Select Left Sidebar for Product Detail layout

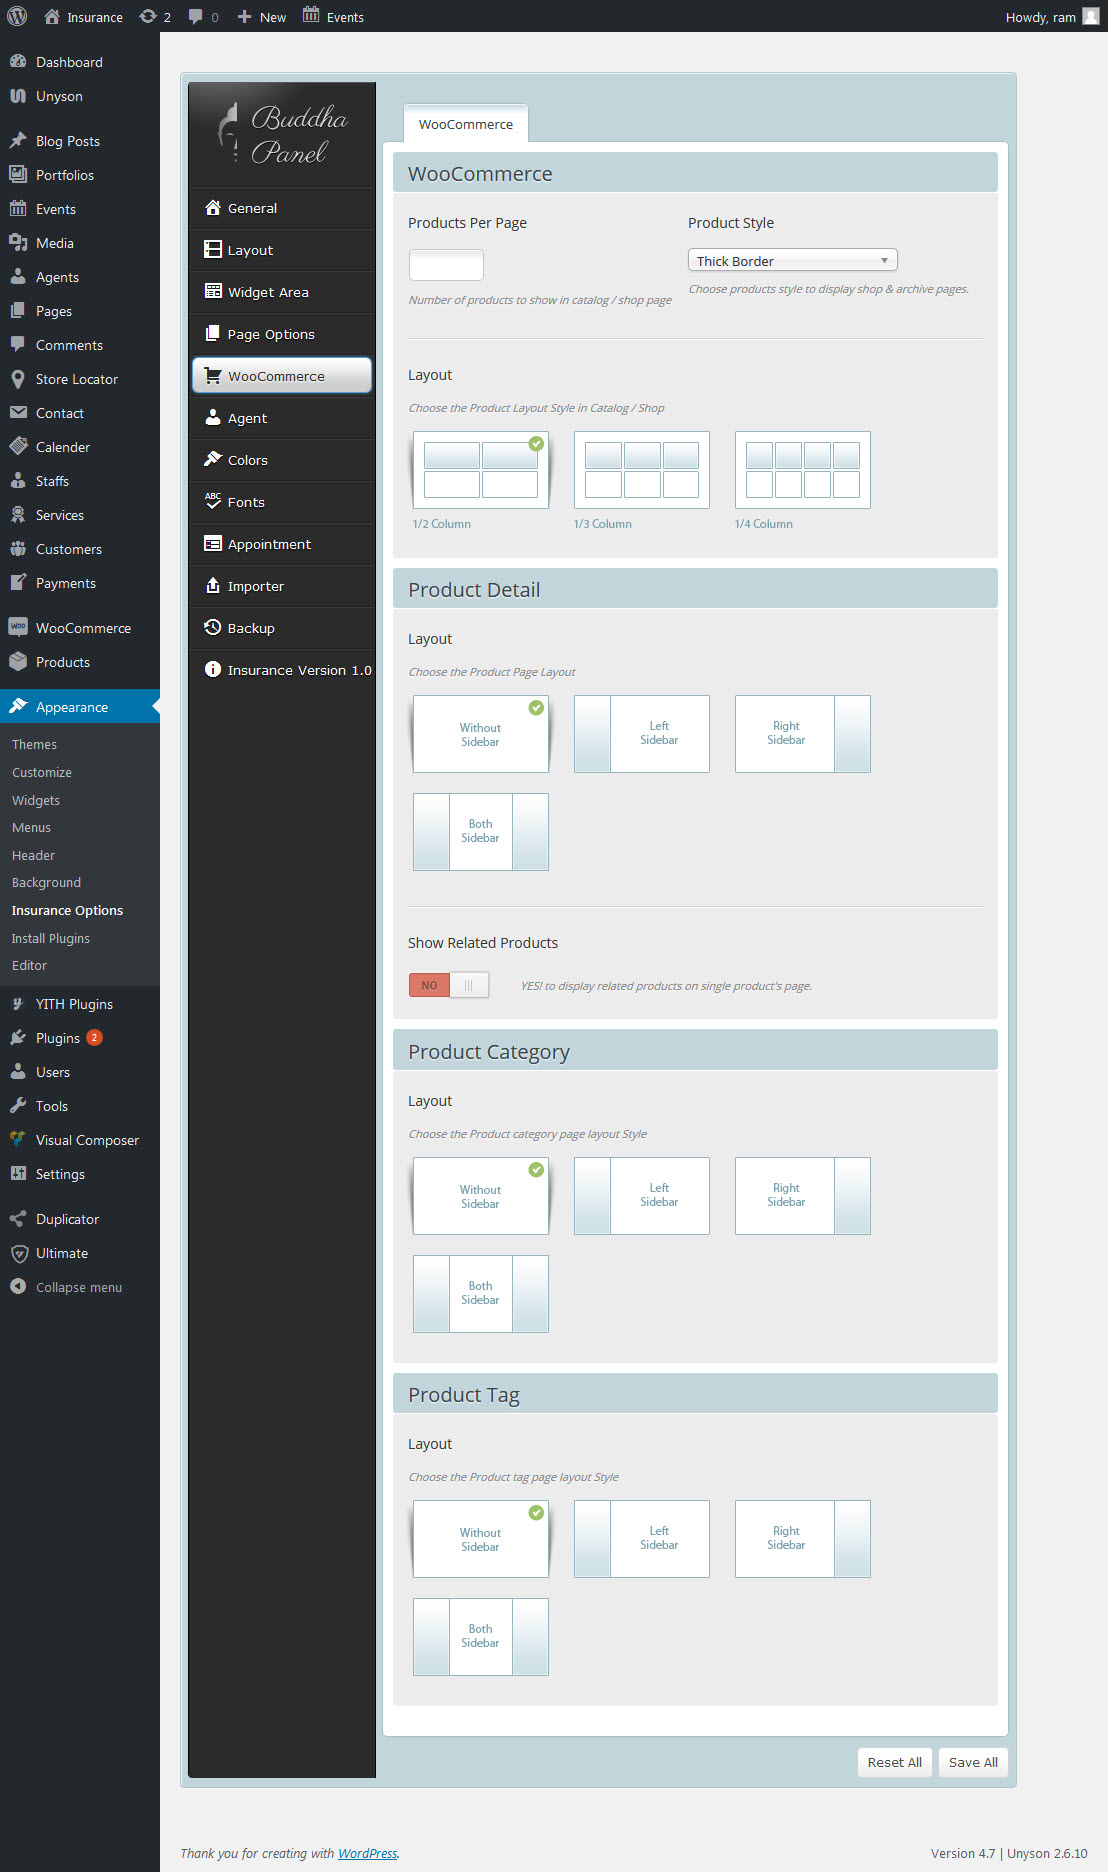coord(642,734)
